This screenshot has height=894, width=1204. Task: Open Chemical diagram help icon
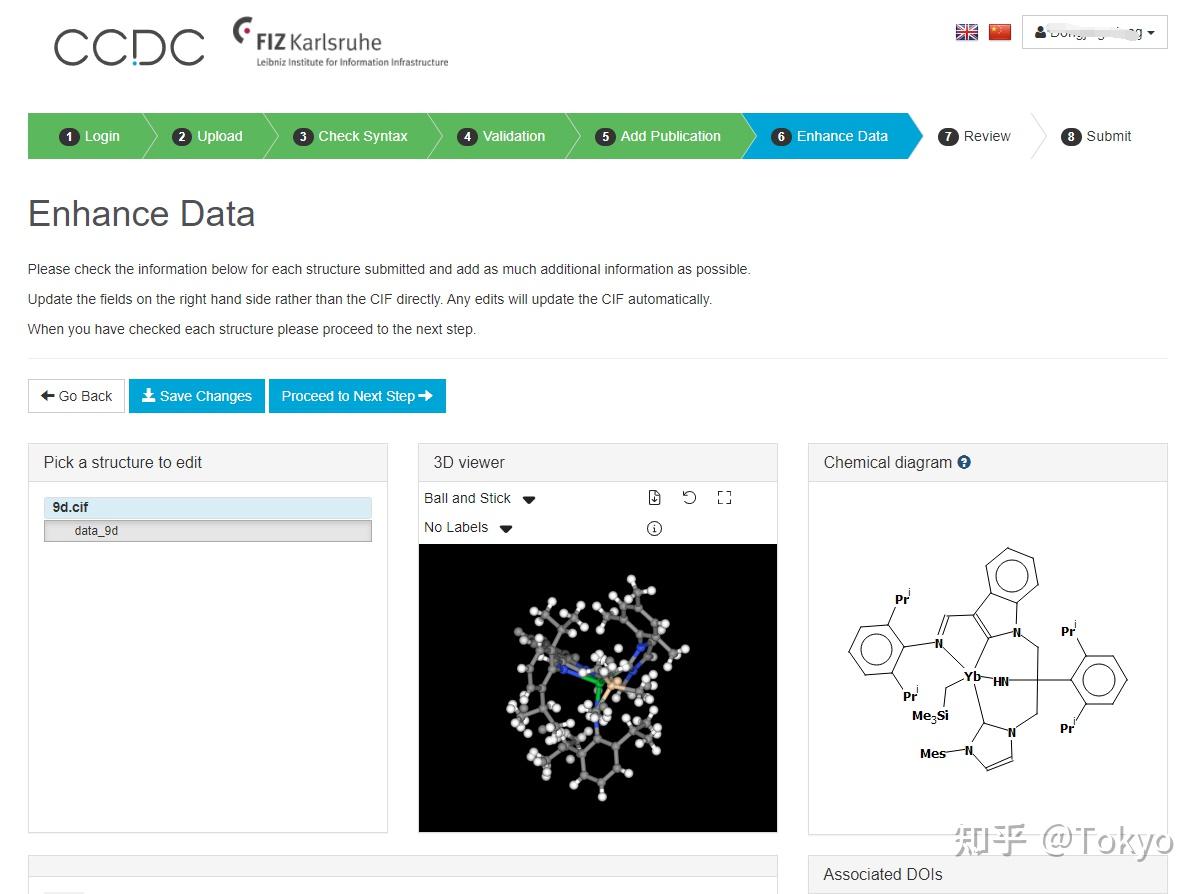(x=964, y=462)
